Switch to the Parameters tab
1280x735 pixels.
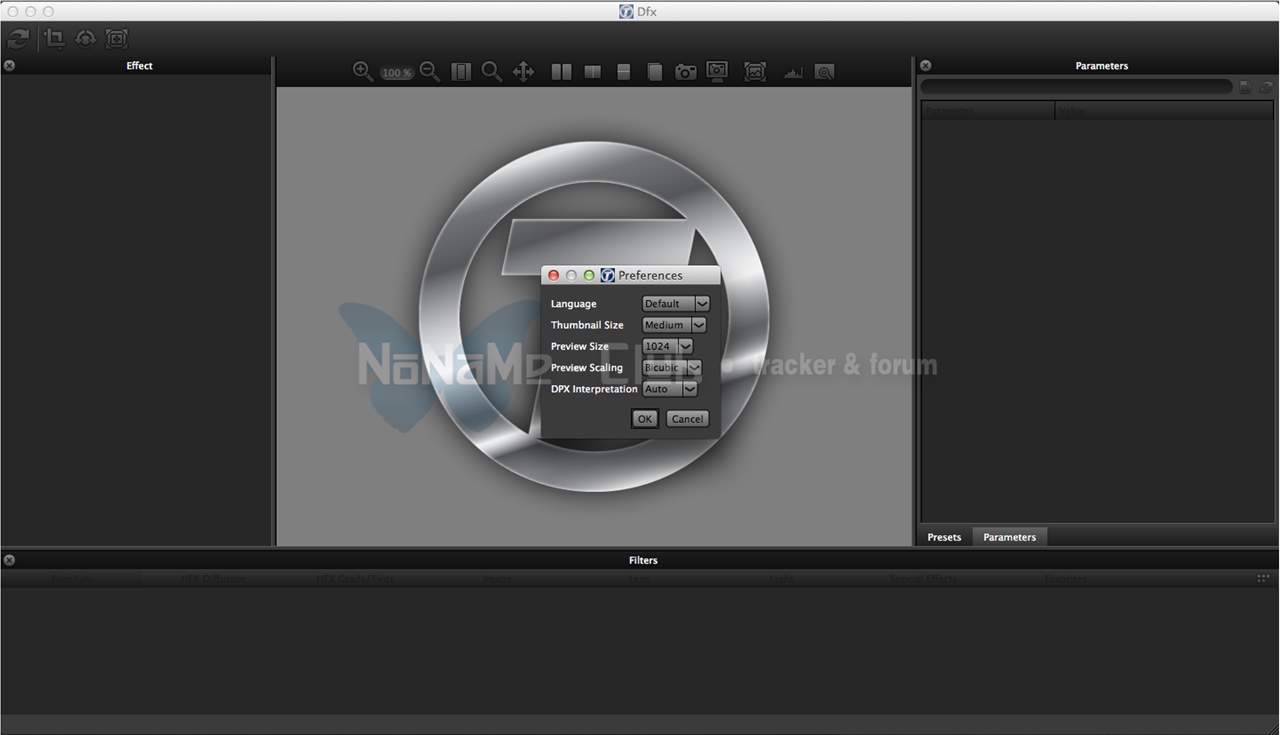1010,537
